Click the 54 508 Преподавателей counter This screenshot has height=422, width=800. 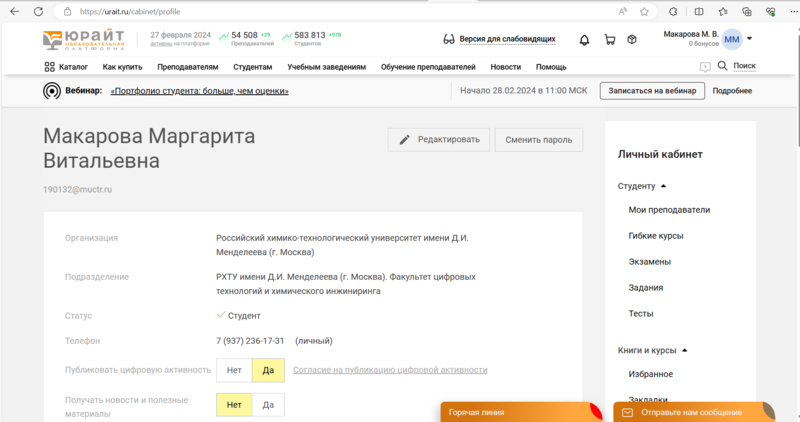click(246, 39)
